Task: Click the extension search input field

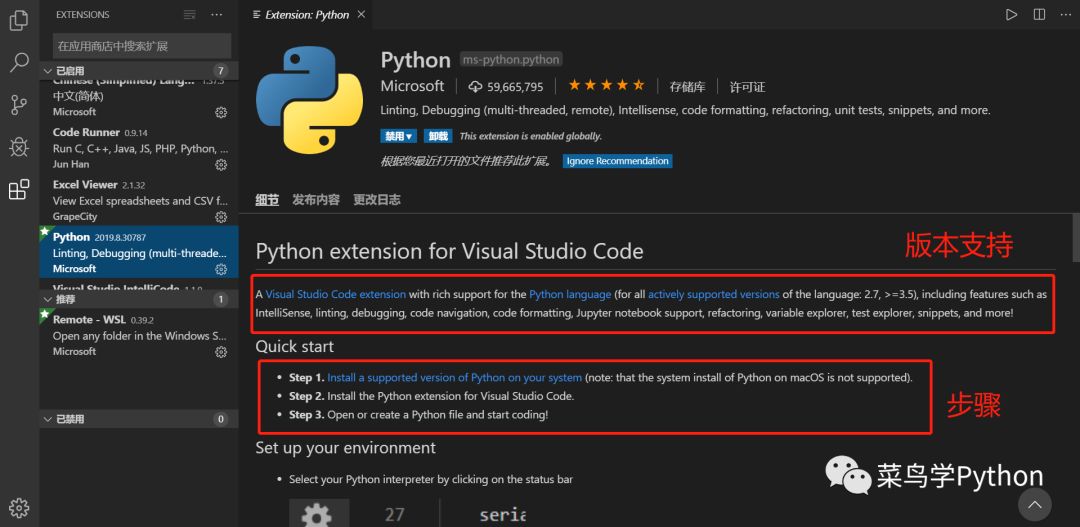Action: [x=142, y=46]
